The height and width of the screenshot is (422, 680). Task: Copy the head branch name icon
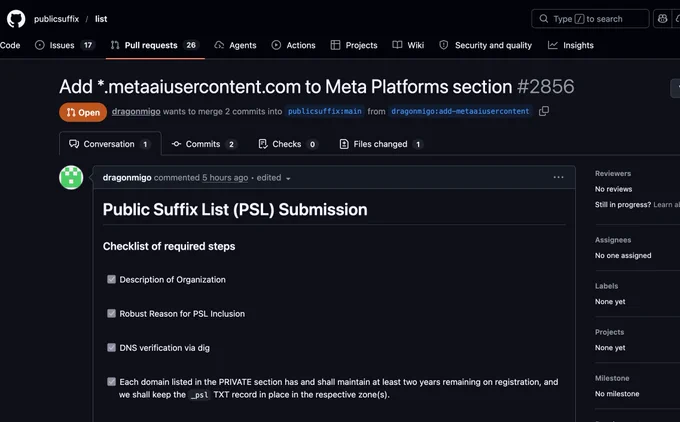544,111
